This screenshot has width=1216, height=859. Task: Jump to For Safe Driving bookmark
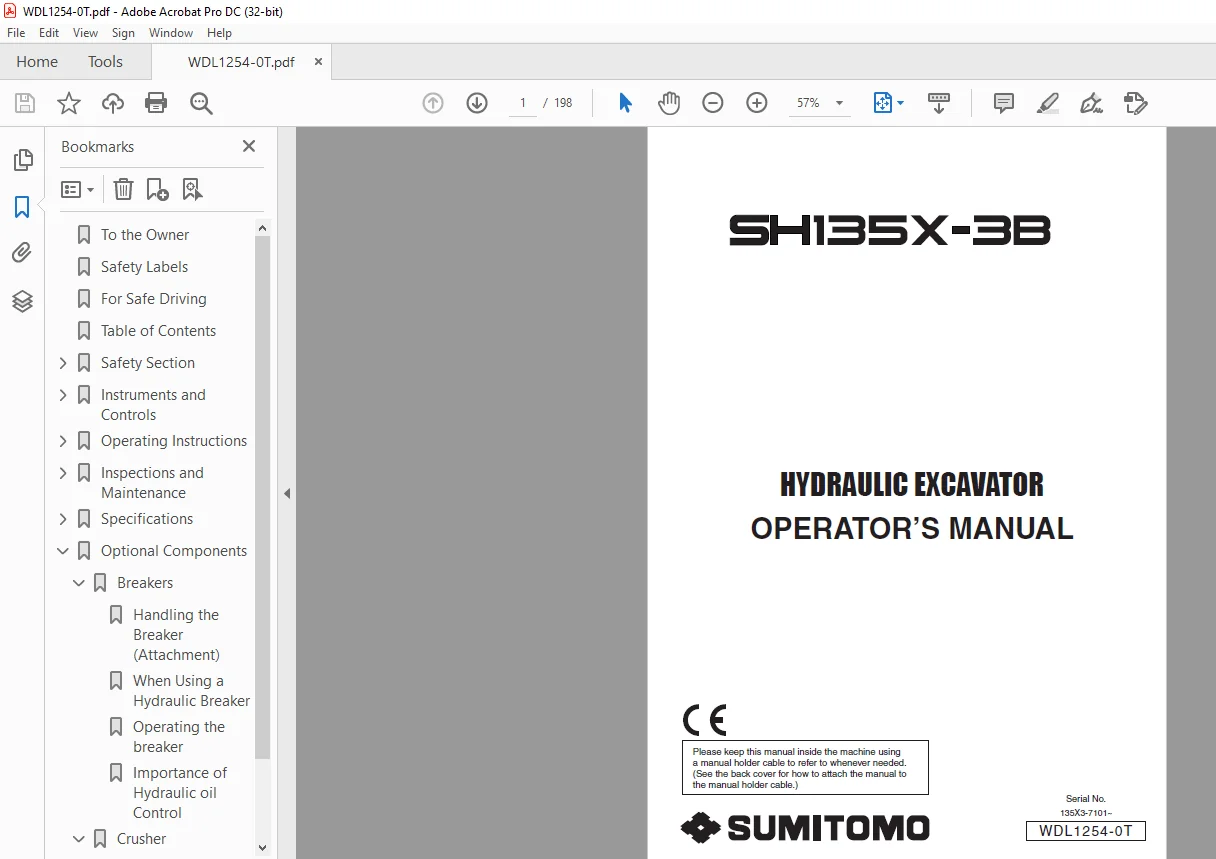click(154, 299)
